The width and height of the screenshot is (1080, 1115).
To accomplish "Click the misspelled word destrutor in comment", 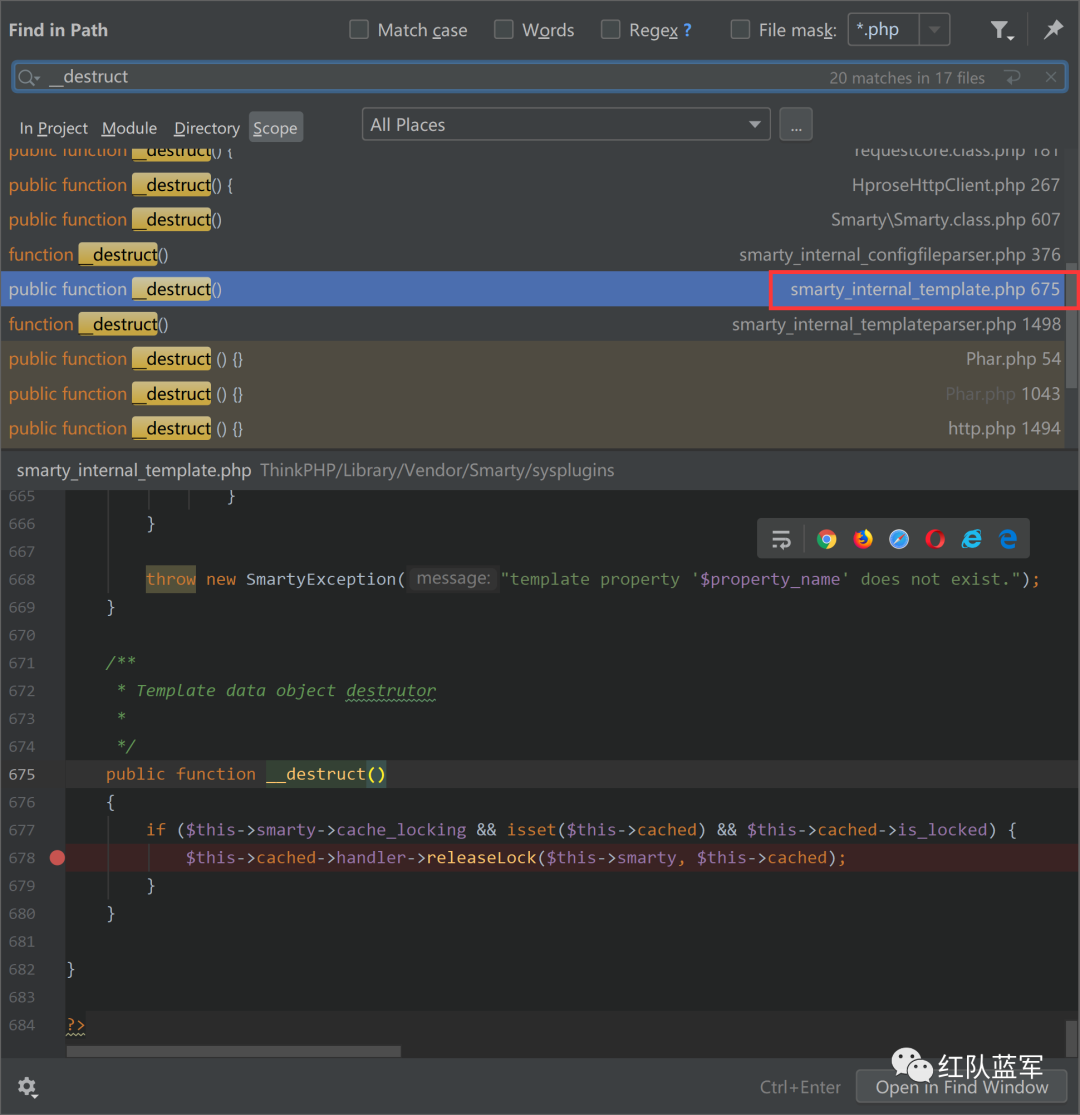I will [391, 691].
